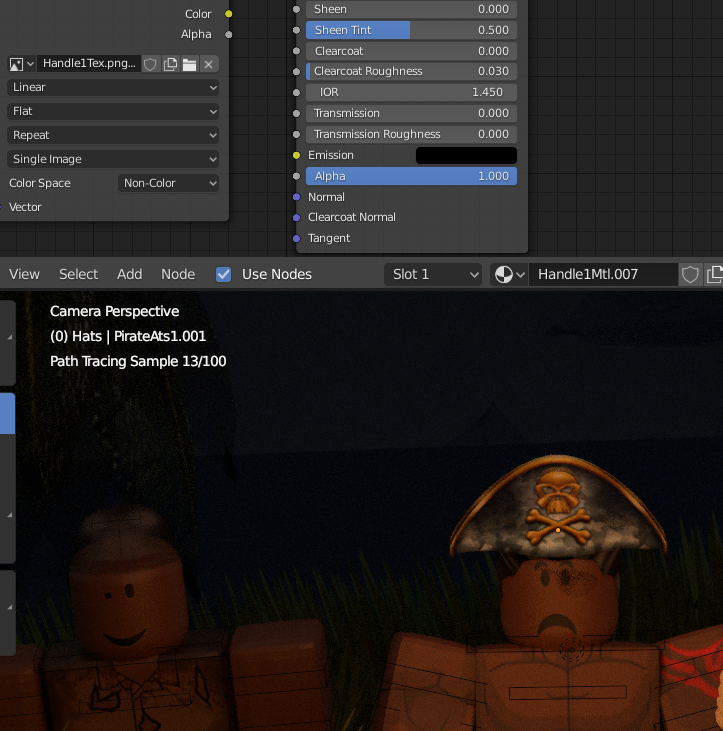Click the pirate hat with skull in viewport
723x731 pixels.
pyautogui.click(x=558, y=507)
